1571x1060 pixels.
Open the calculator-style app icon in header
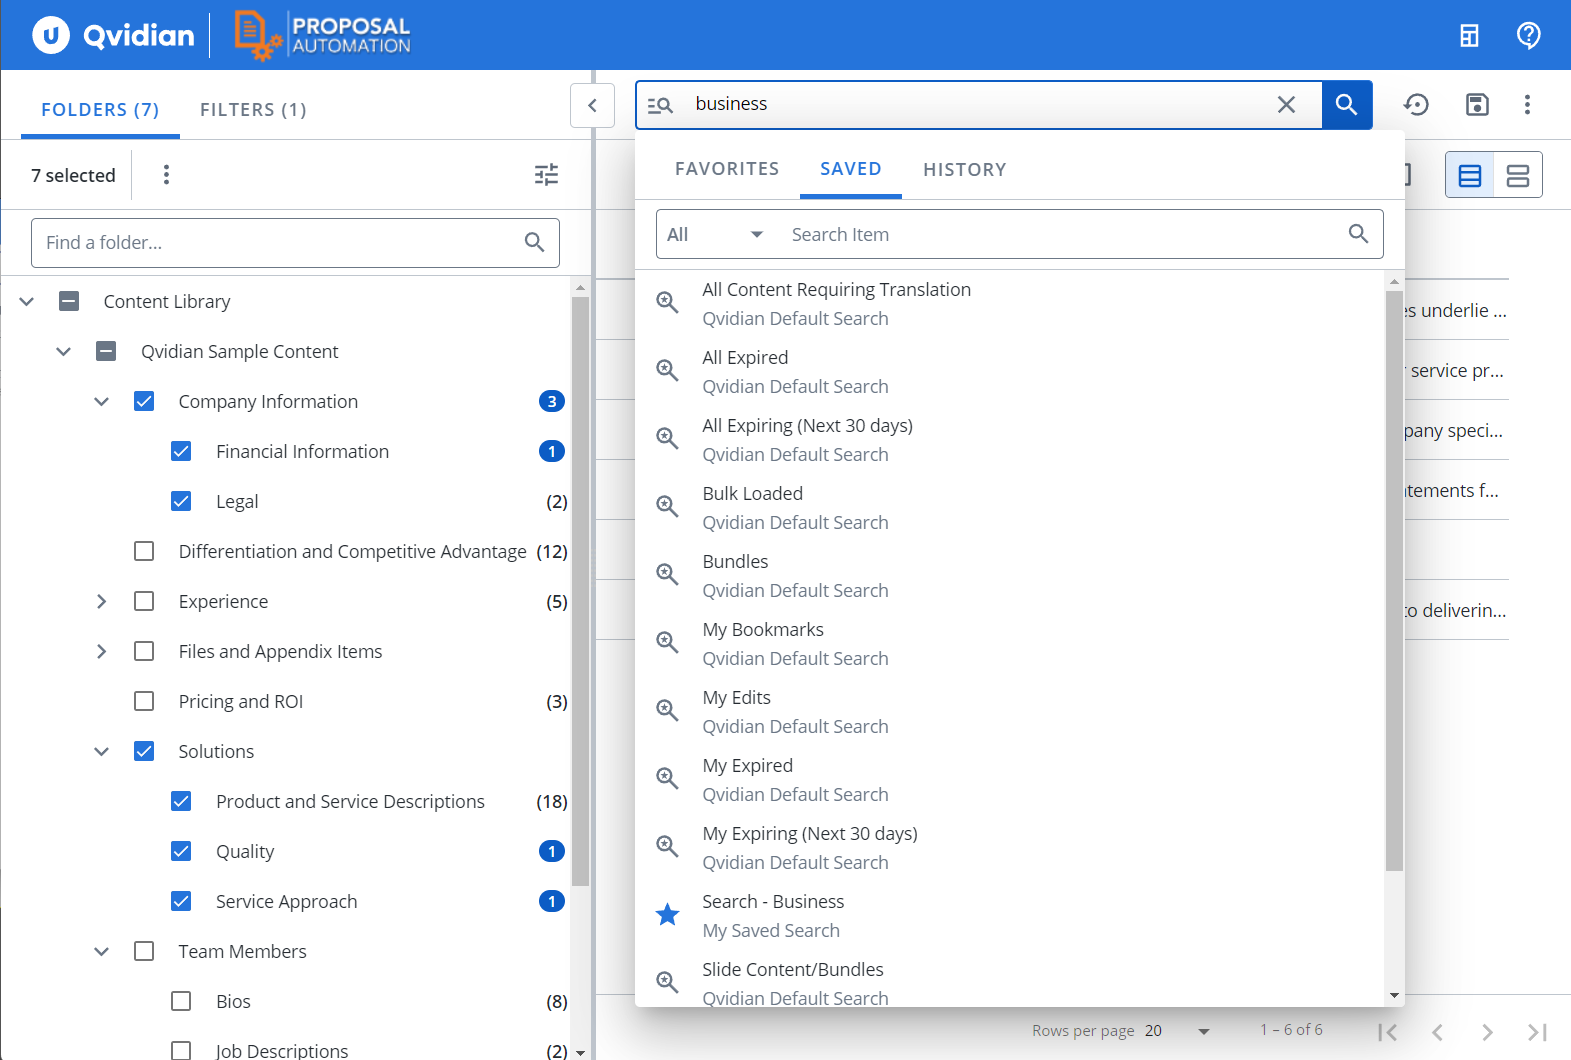[x=1469, y=35]
